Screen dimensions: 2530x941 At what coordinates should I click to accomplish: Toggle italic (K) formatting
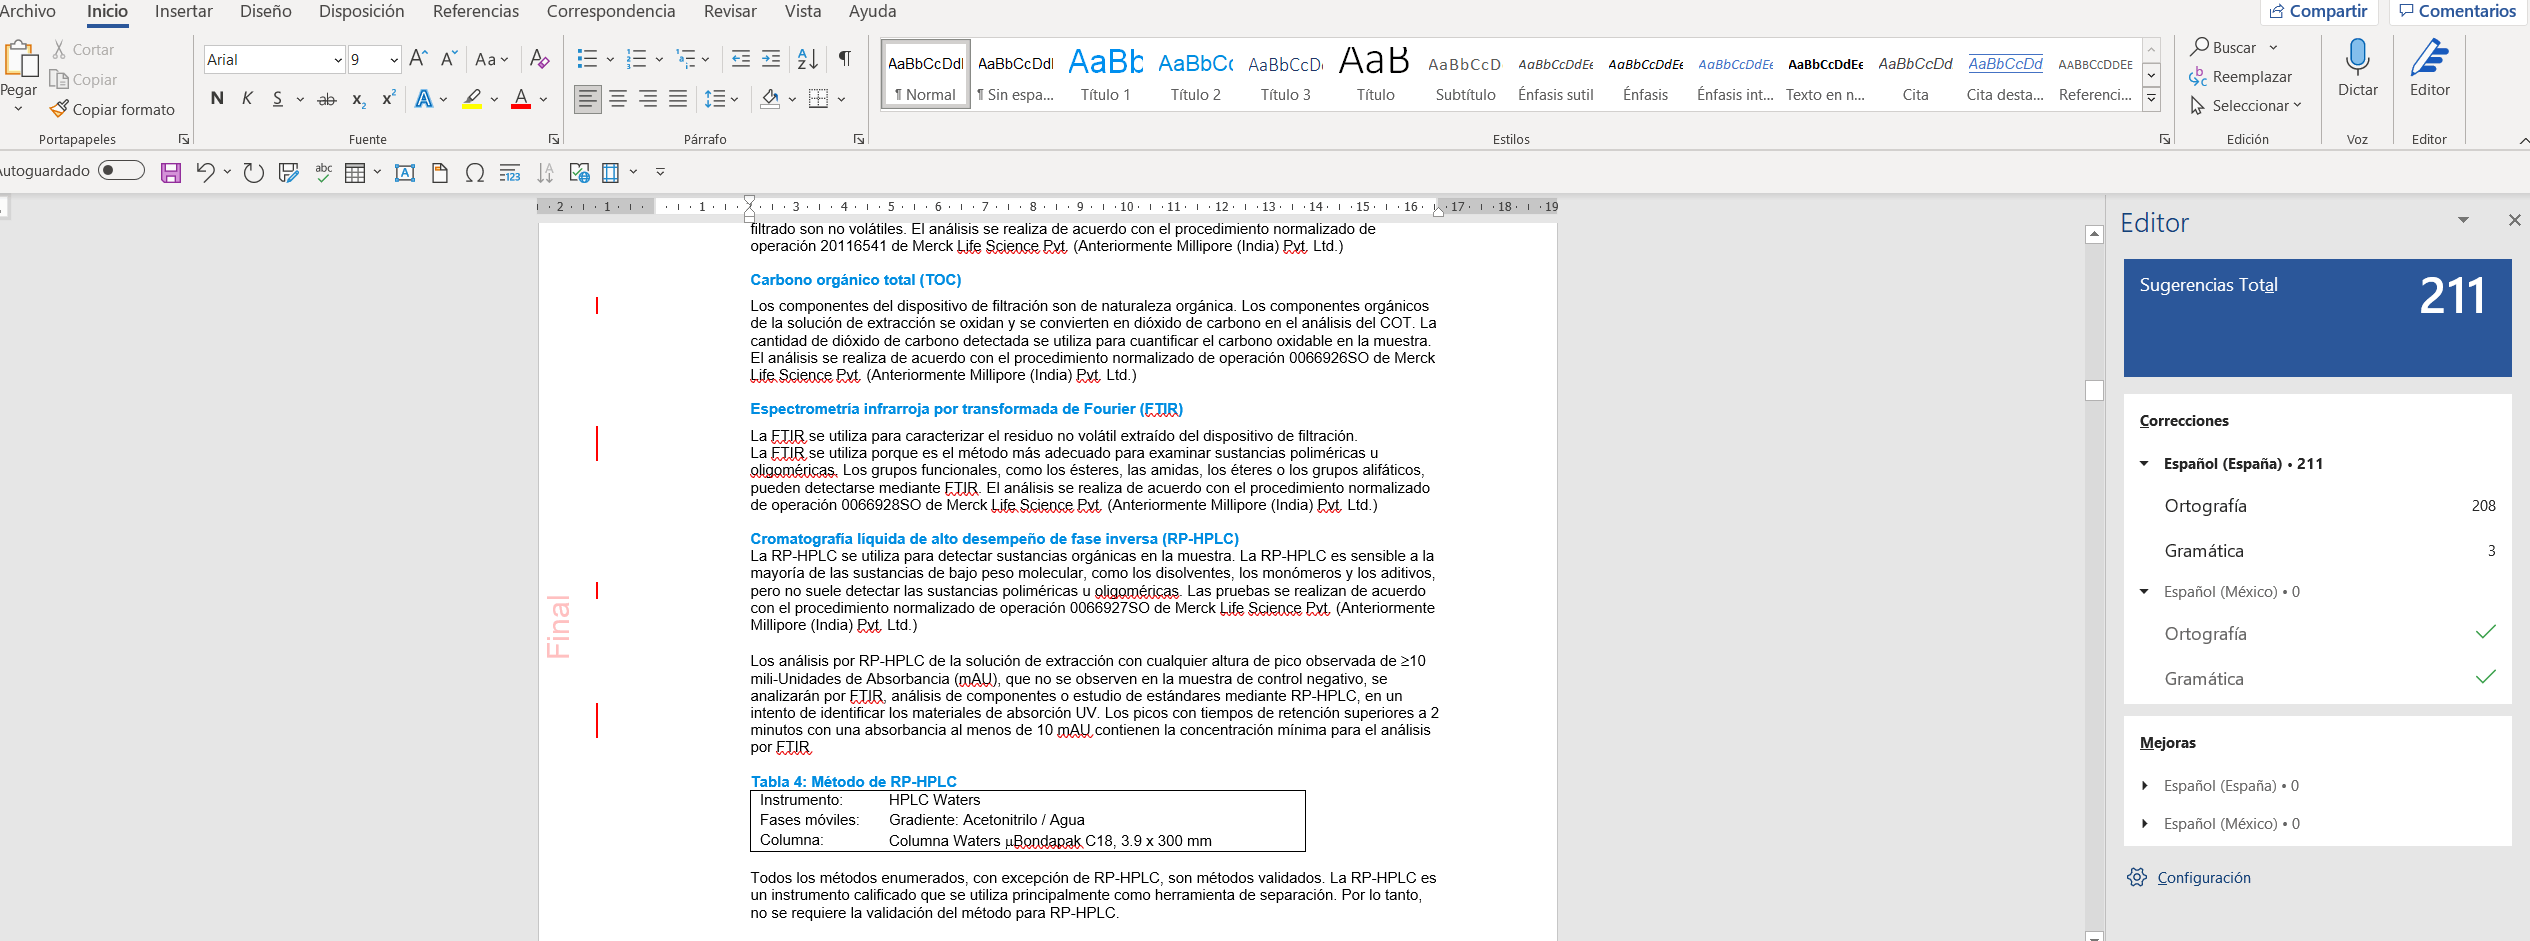coord(247,99)
